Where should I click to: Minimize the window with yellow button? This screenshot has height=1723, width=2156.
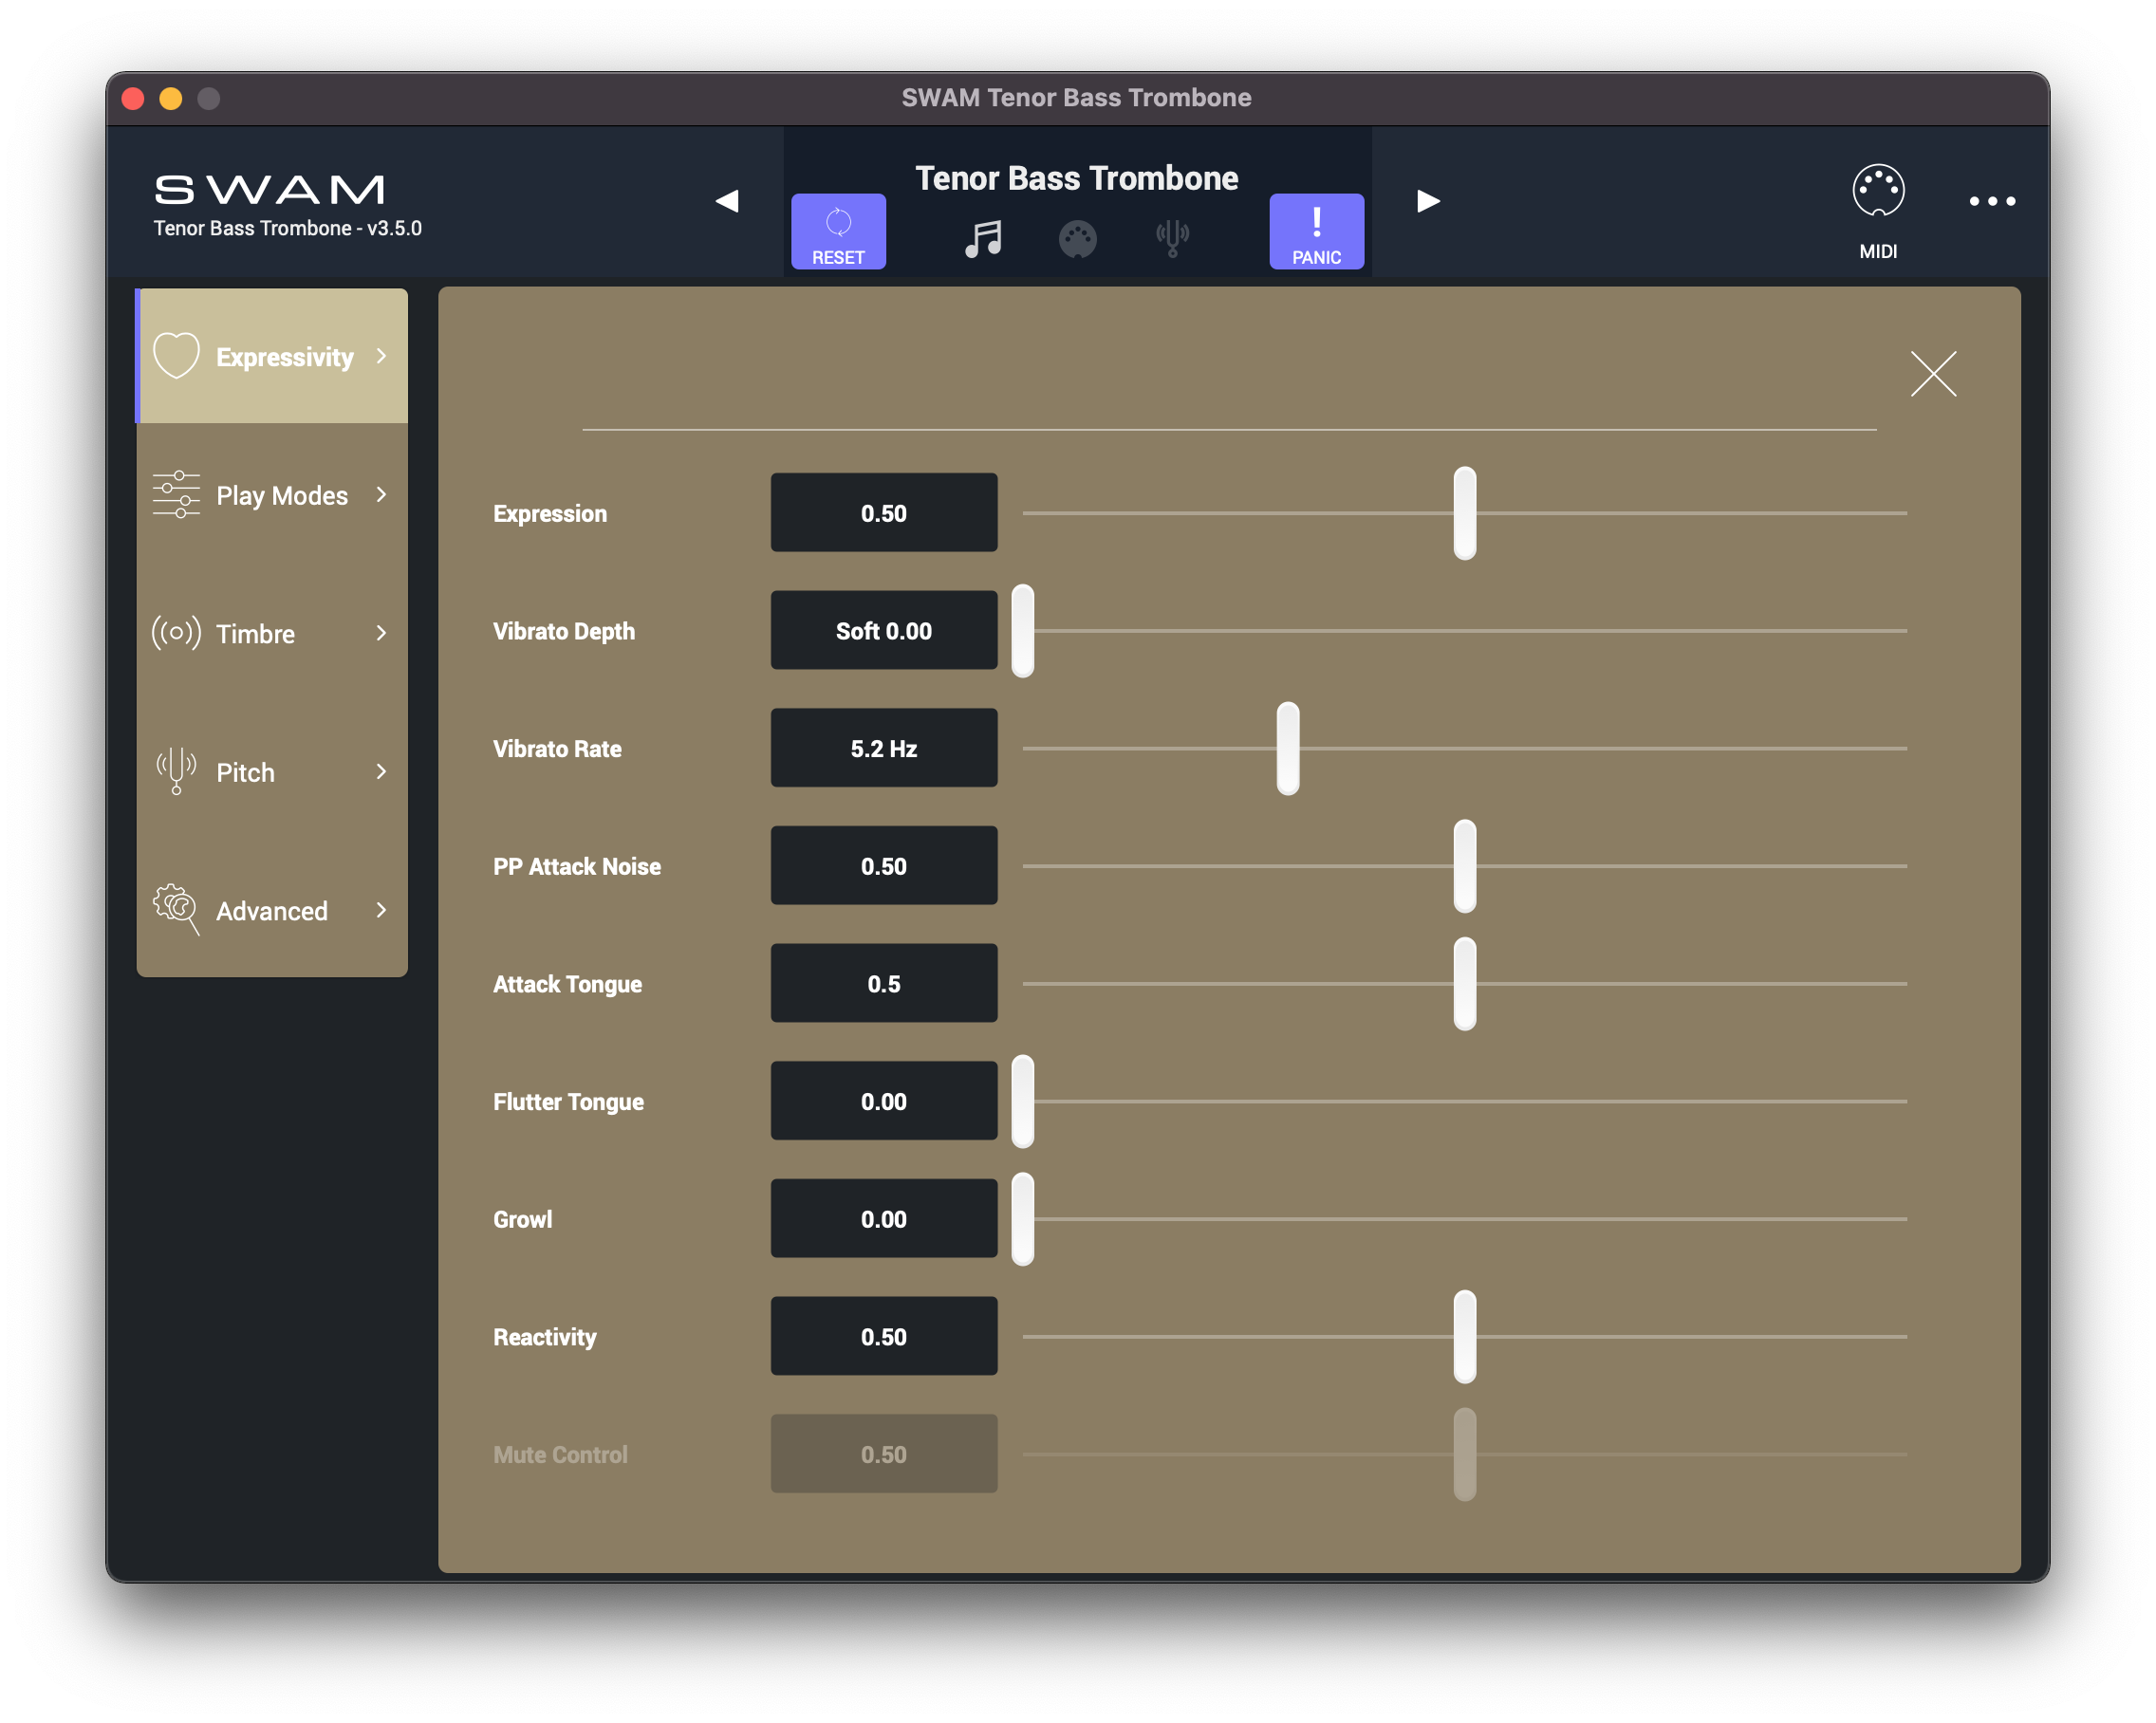[171, 98]
